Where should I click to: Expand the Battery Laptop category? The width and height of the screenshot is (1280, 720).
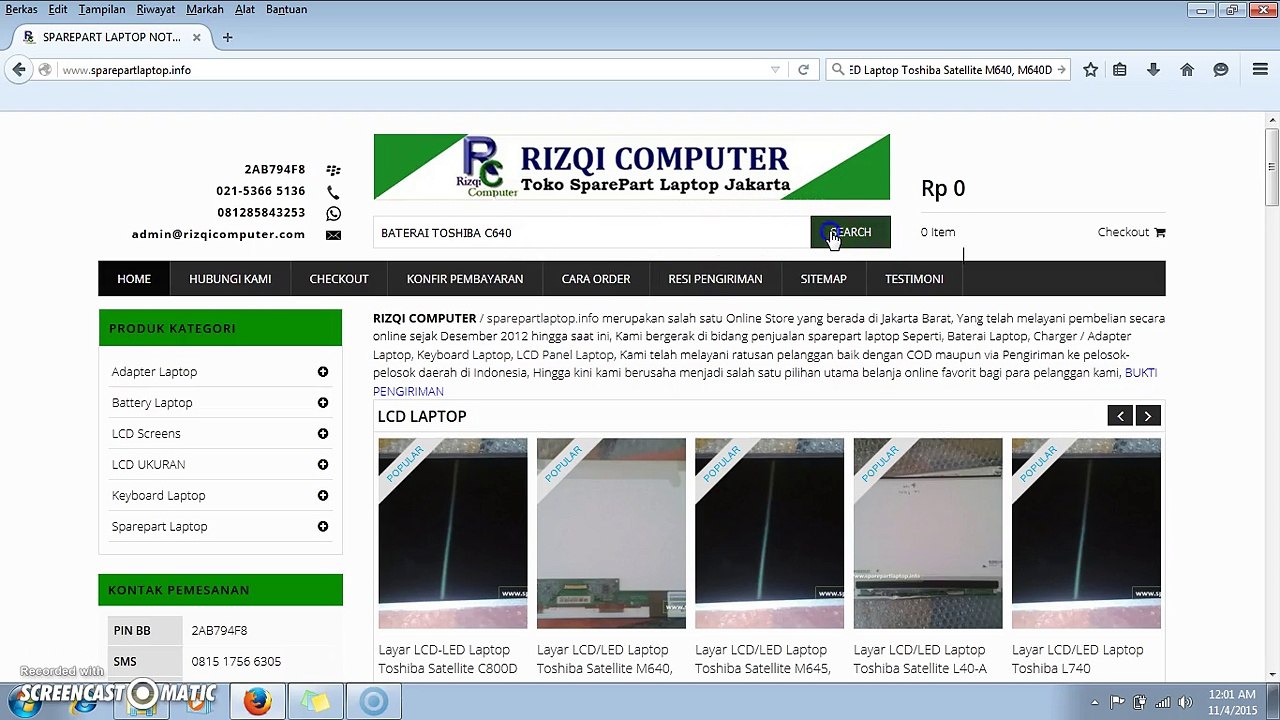click(x=323, y=403)
